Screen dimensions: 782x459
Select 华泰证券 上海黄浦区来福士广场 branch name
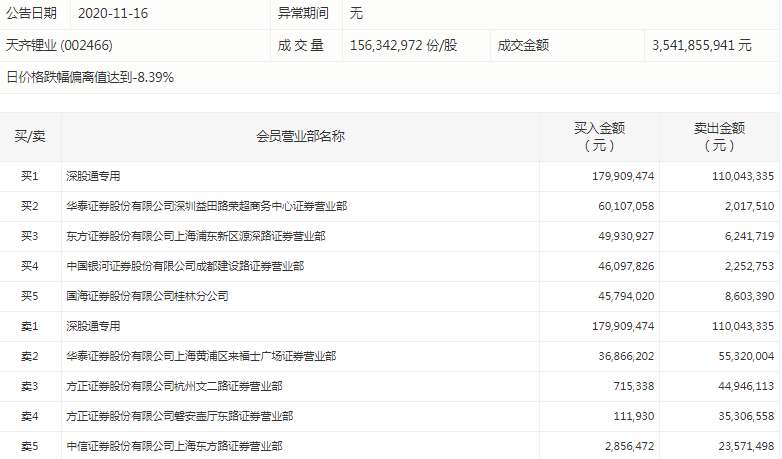201,356
